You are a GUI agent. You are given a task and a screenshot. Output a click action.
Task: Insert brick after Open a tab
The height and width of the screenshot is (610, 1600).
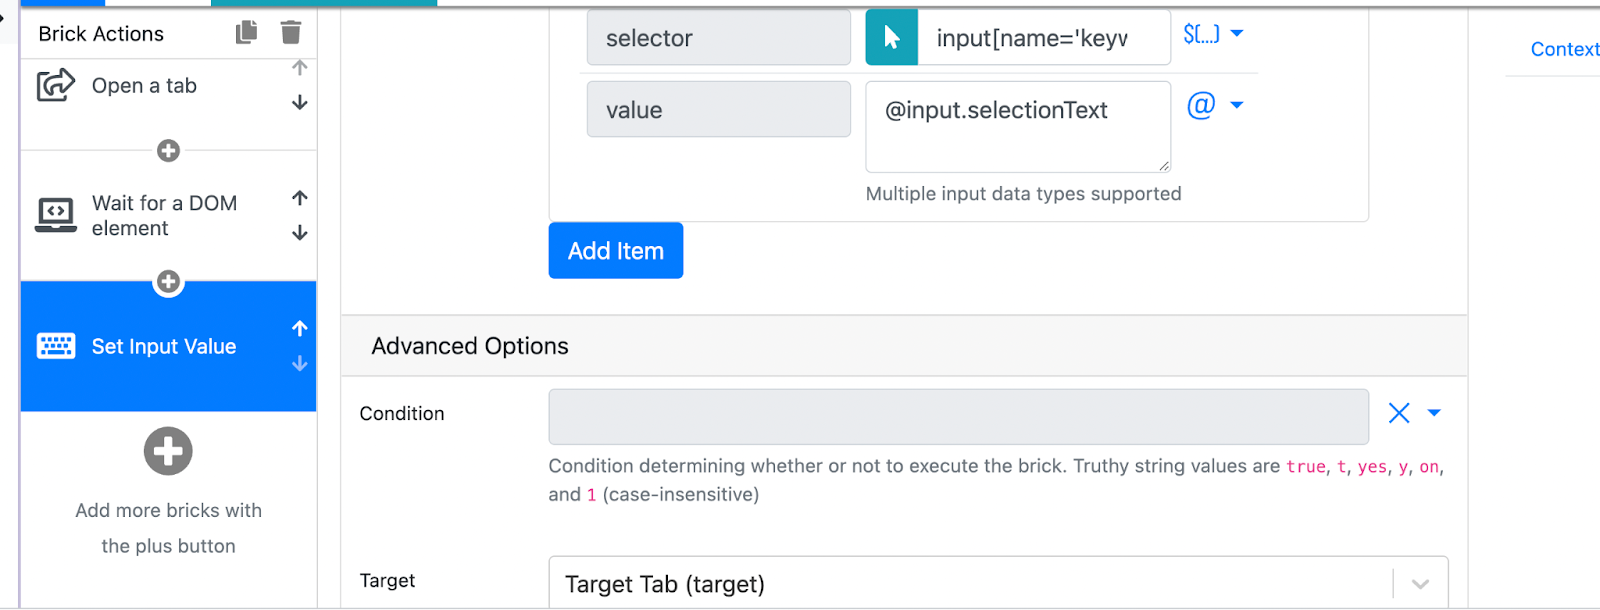[168, 151]
